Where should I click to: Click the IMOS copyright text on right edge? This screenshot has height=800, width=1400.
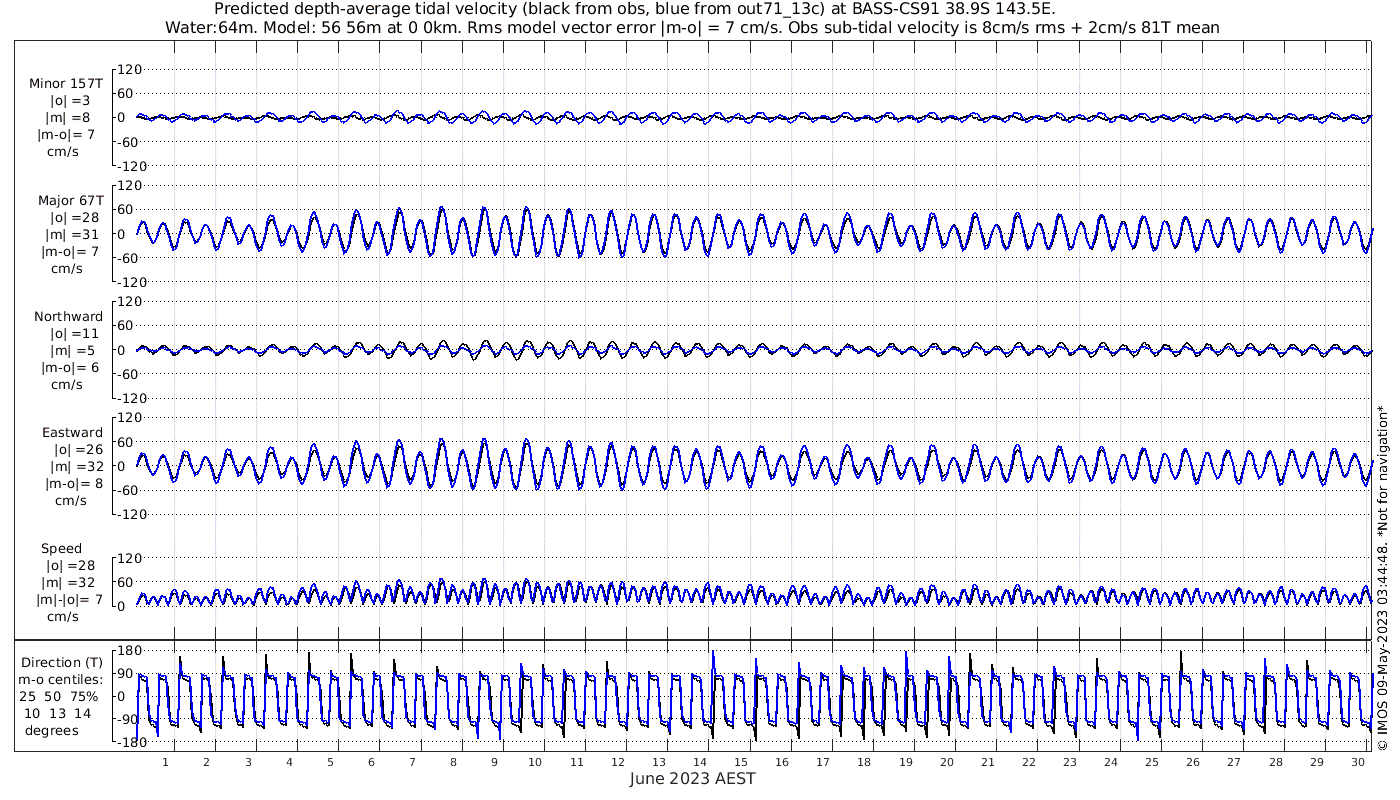click(x=1383, y=578)
